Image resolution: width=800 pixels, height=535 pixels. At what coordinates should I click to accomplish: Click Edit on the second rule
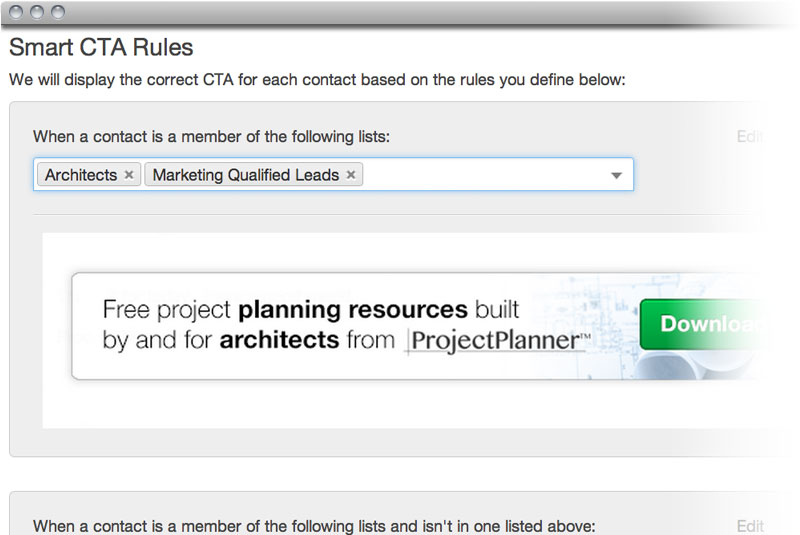coord(749,525)
